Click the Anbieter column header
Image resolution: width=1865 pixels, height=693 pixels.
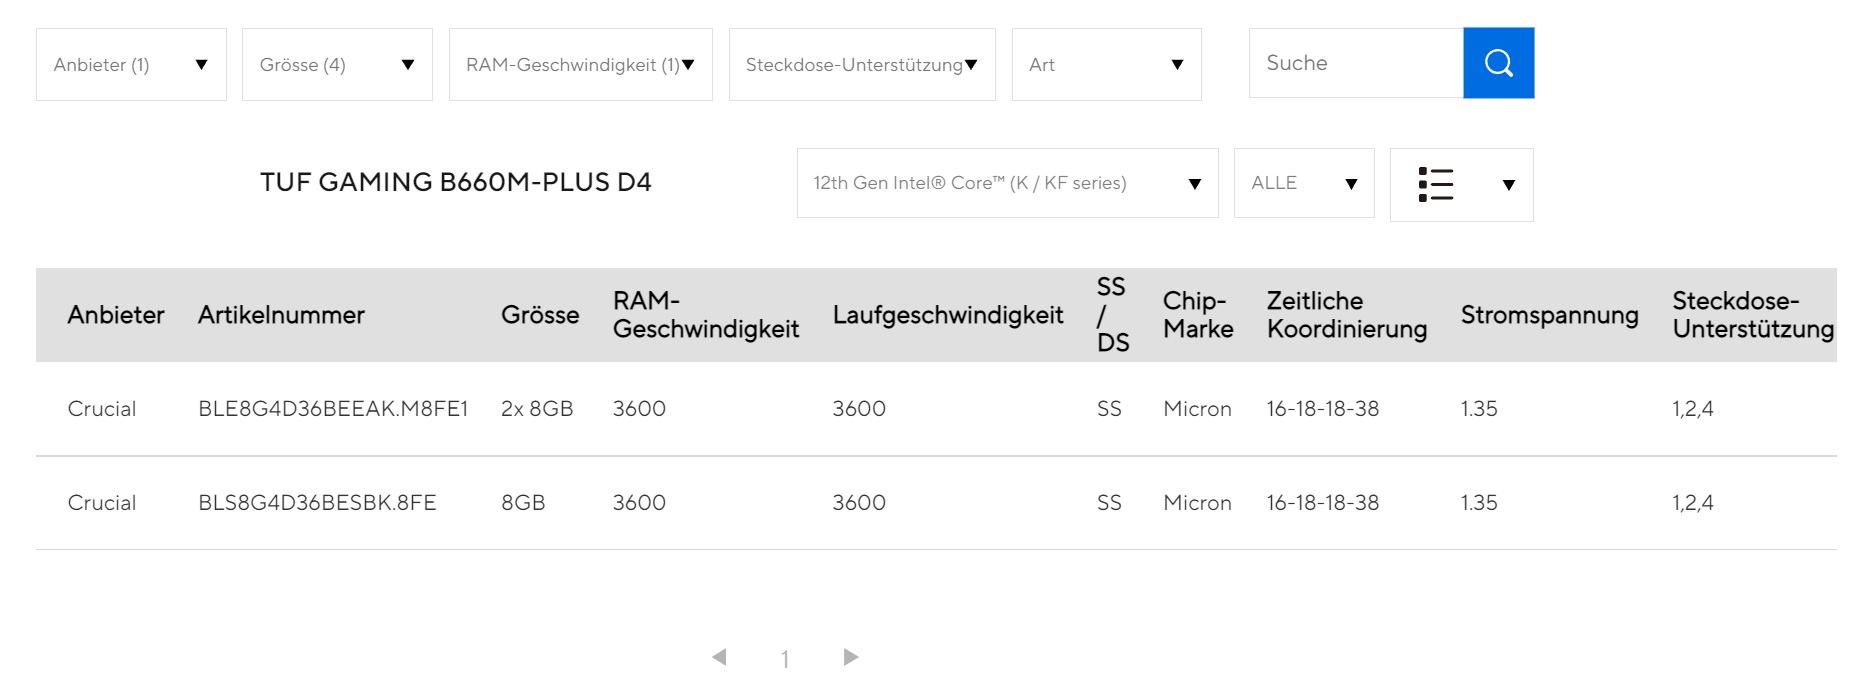(x=116, y=315)
